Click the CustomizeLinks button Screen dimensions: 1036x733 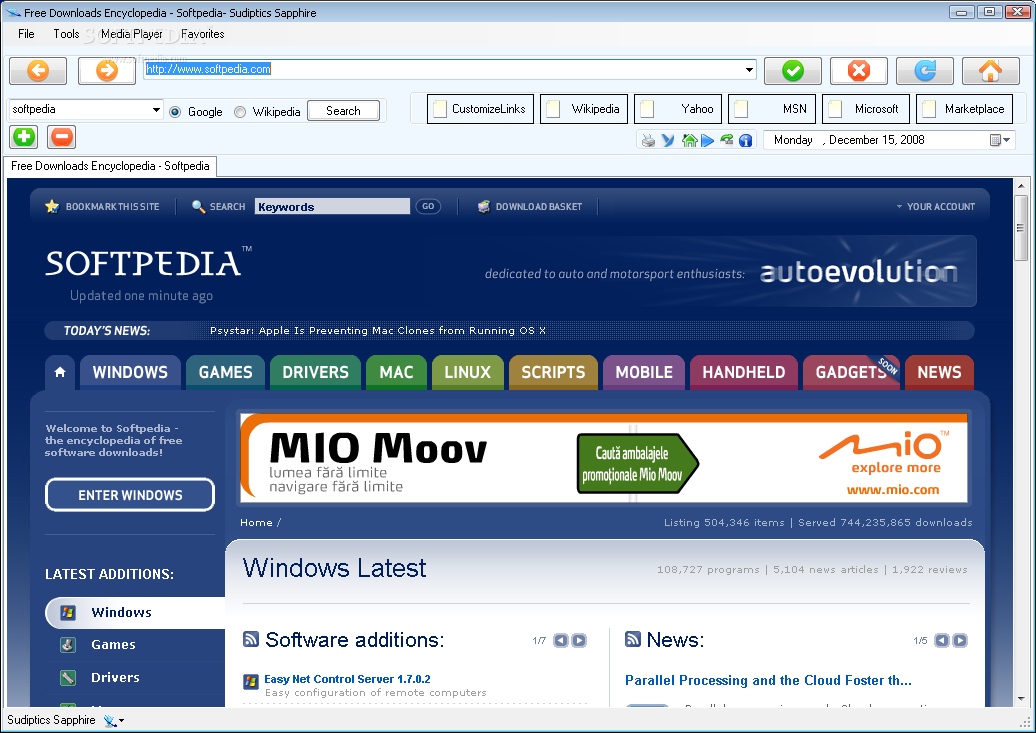(x=480, y=109)
